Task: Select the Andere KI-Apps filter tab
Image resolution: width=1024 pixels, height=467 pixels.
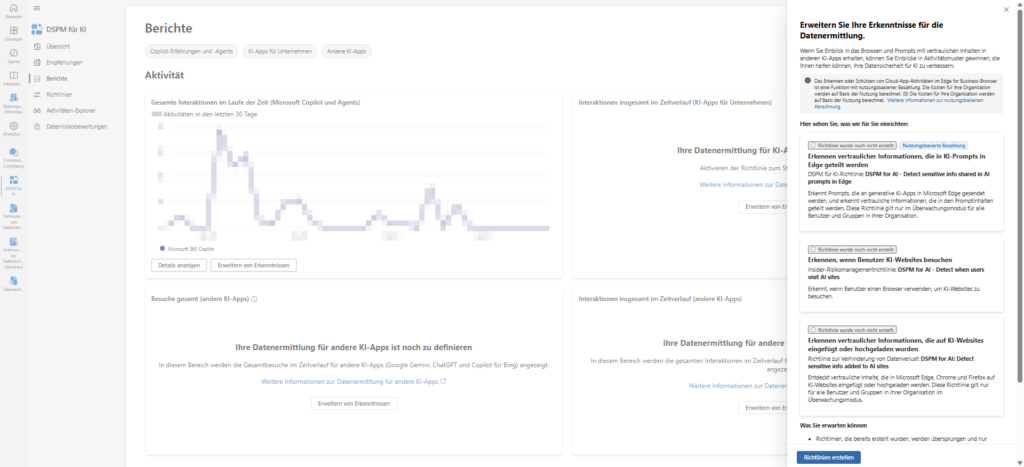Action: click(x=348, y=51)
